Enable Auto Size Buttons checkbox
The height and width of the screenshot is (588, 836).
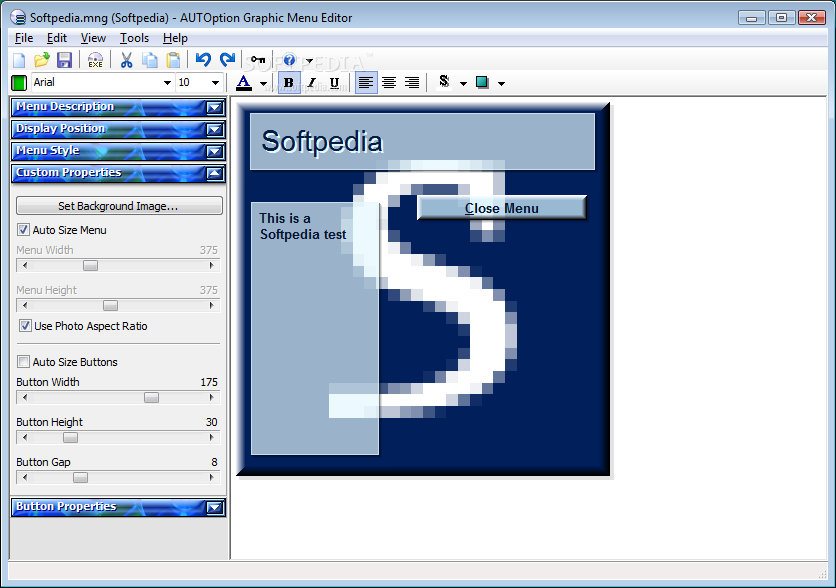pyautogui.click(x=23, y=362)
